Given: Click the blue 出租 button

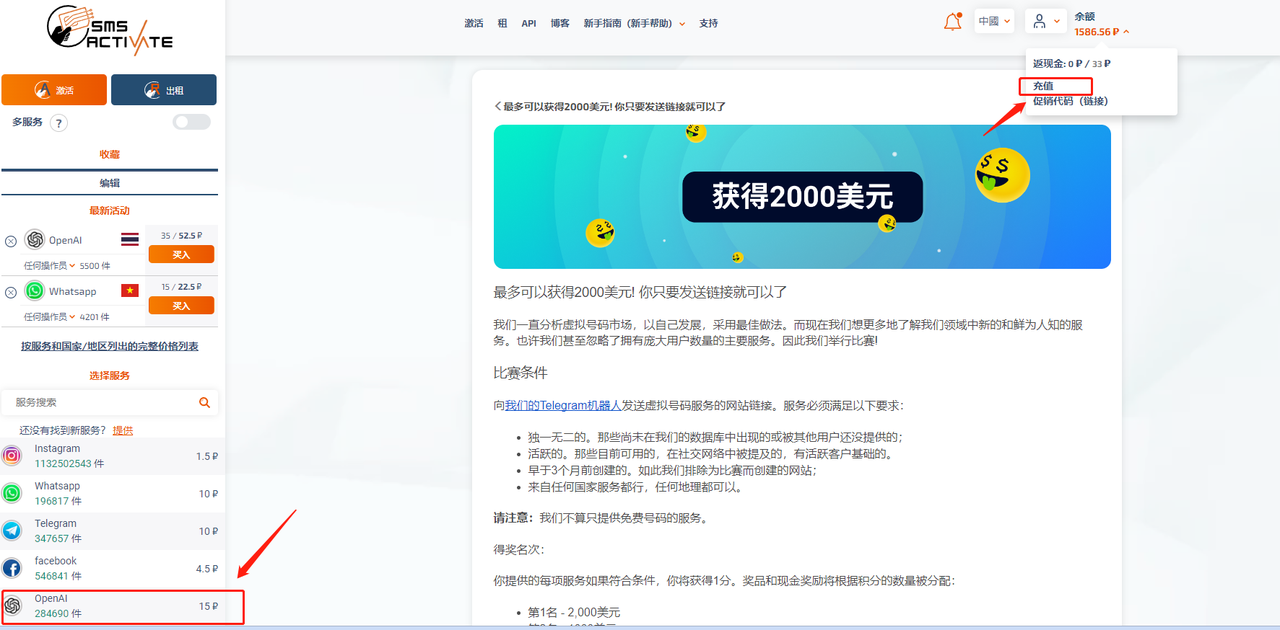Looking at the screenshot, I should coord(164,90).
